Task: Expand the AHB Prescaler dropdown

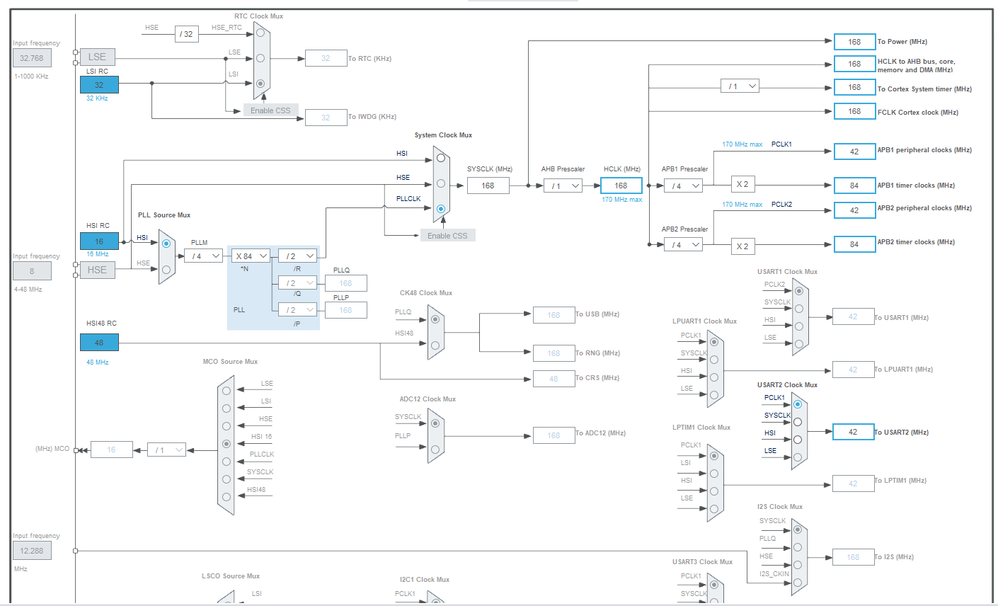Action: pos(563,186)
